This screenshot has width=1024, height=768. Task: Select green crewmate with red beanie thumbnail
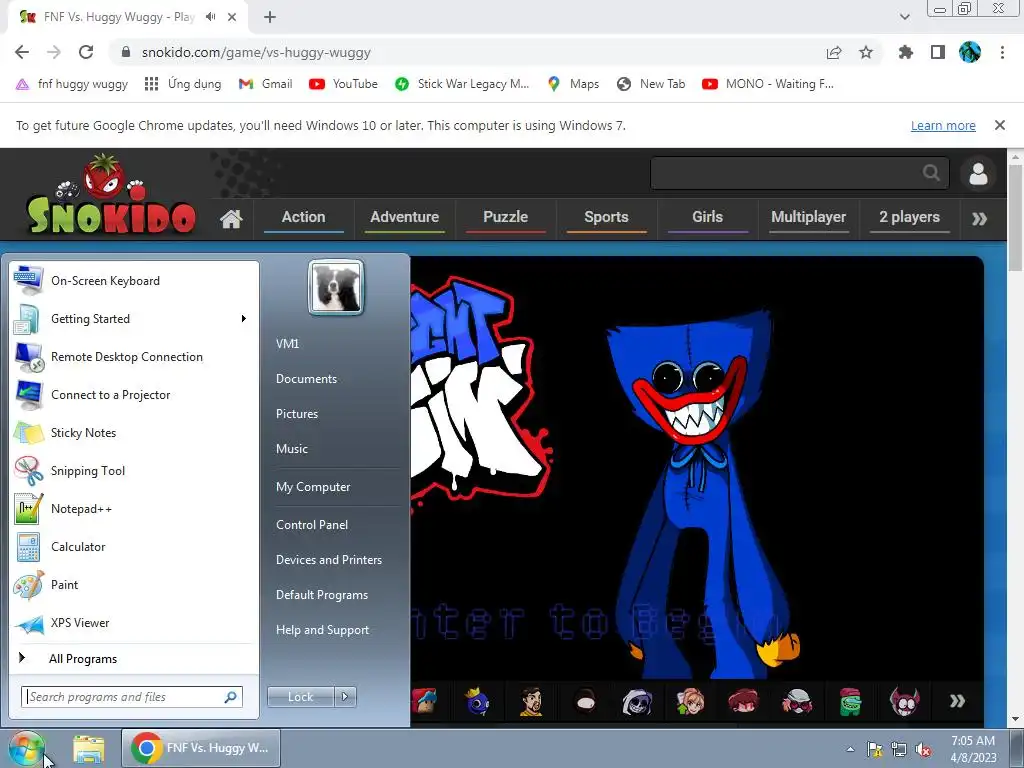click(850, 701)
